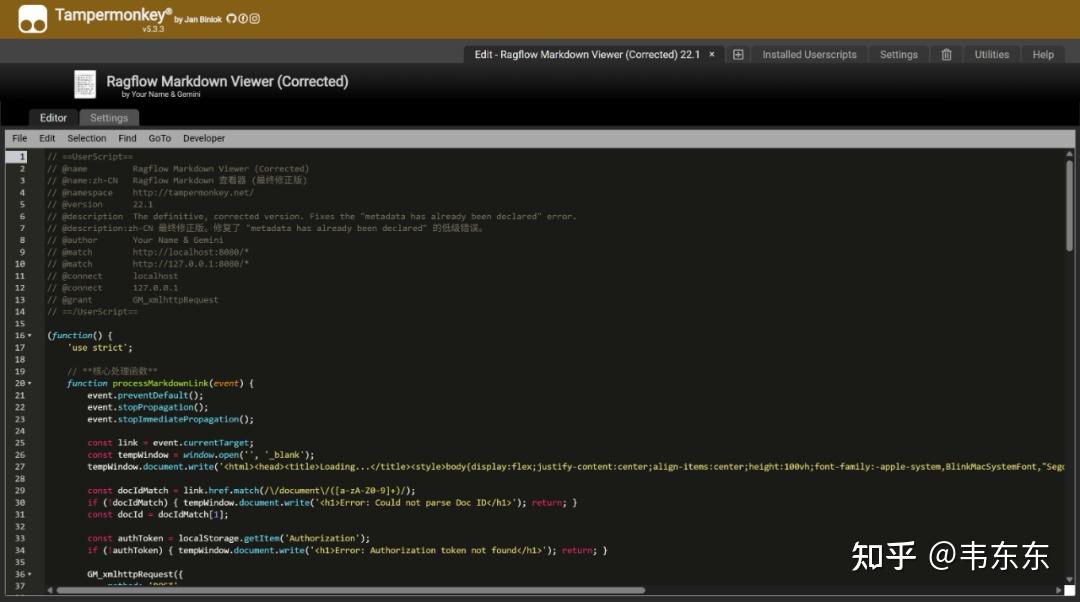
Task: Collapse the processMarkdownLink function at line 20
Action: 30,383
